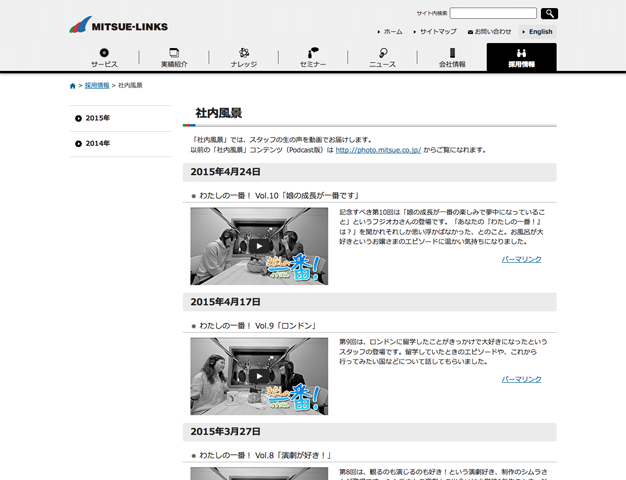Click the binoculars icon on 採用情報
This screenshot has width=626, height=480.
click(x=521, y=53)
